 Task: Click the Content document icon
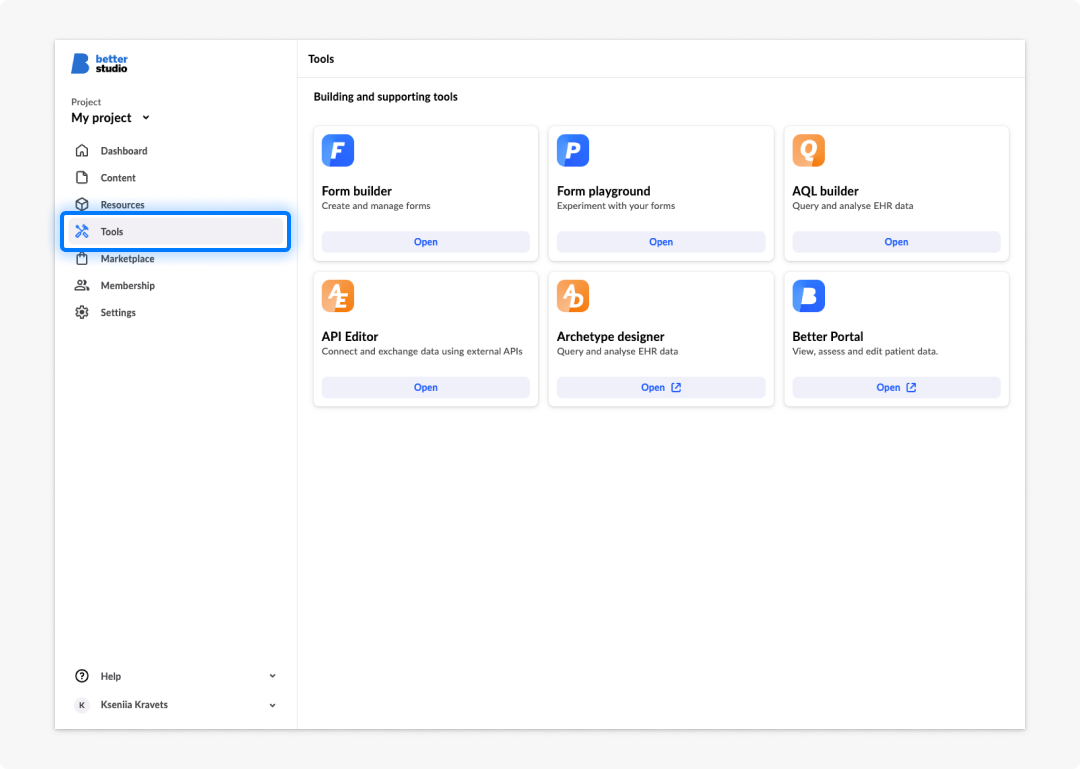82,177
